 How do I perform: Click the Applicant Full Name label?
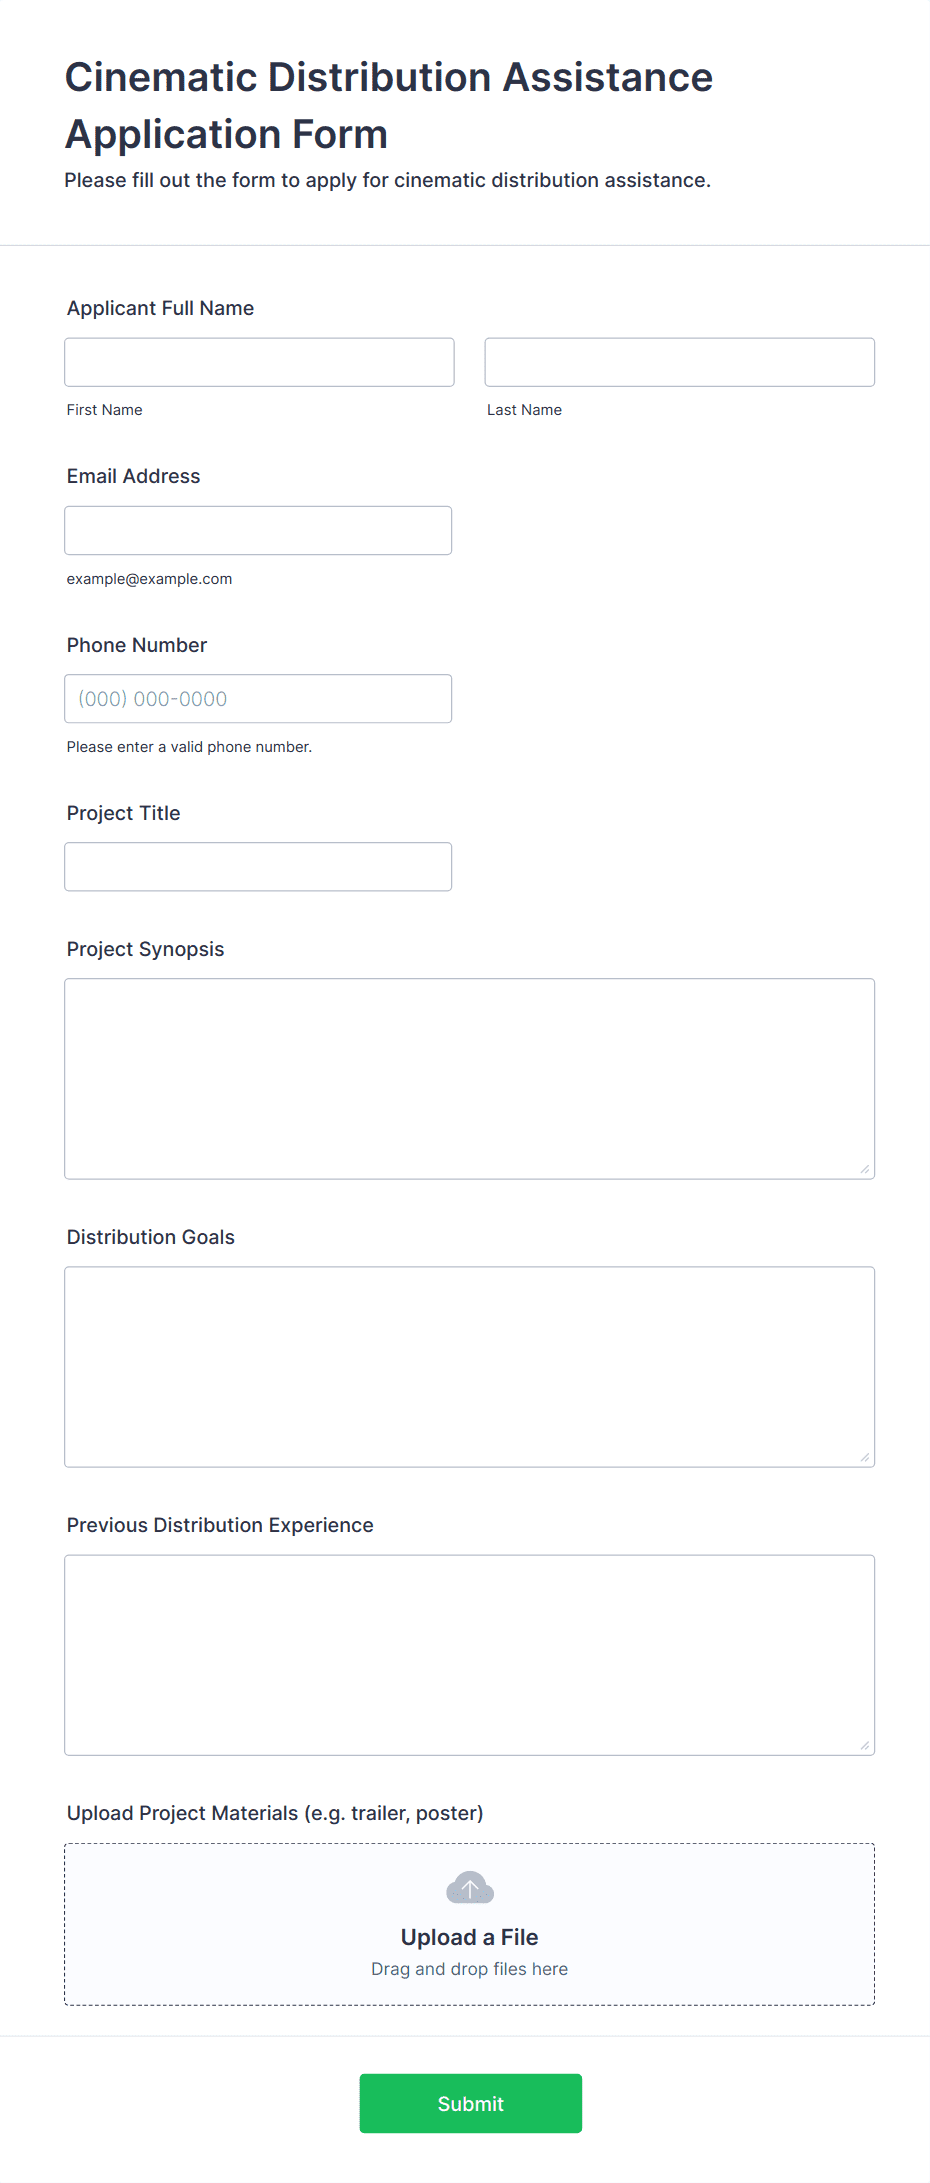tap(160, 308)
